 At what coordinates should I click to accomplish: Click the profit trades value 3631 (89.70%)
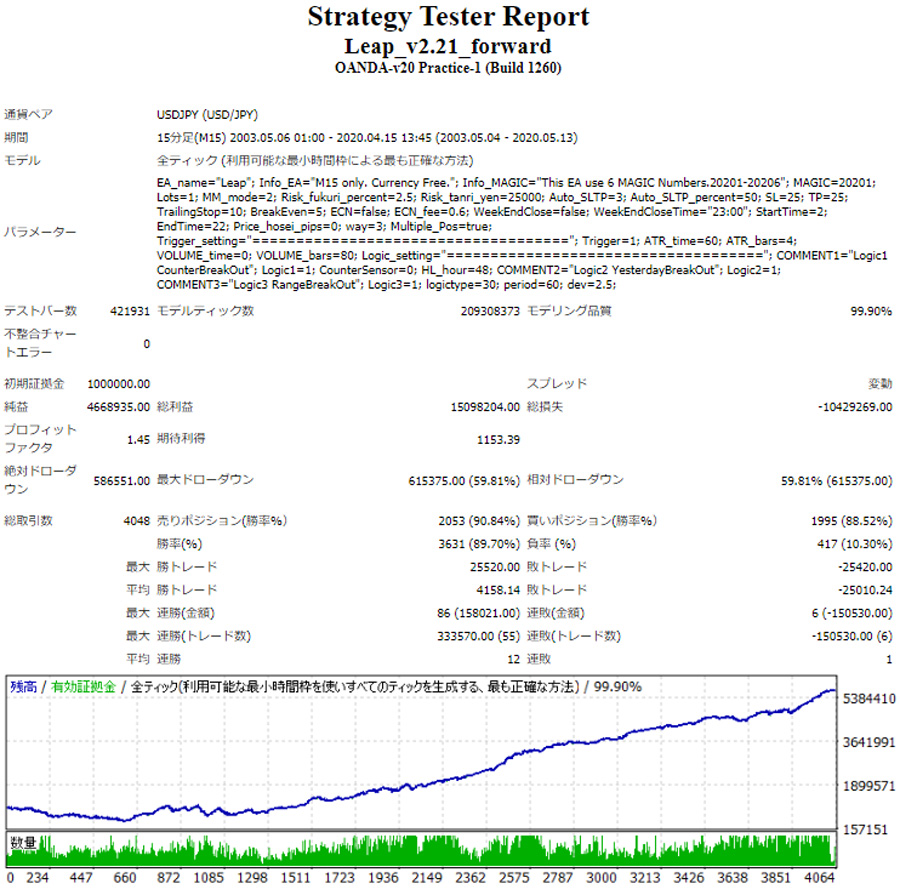(479, 544)
